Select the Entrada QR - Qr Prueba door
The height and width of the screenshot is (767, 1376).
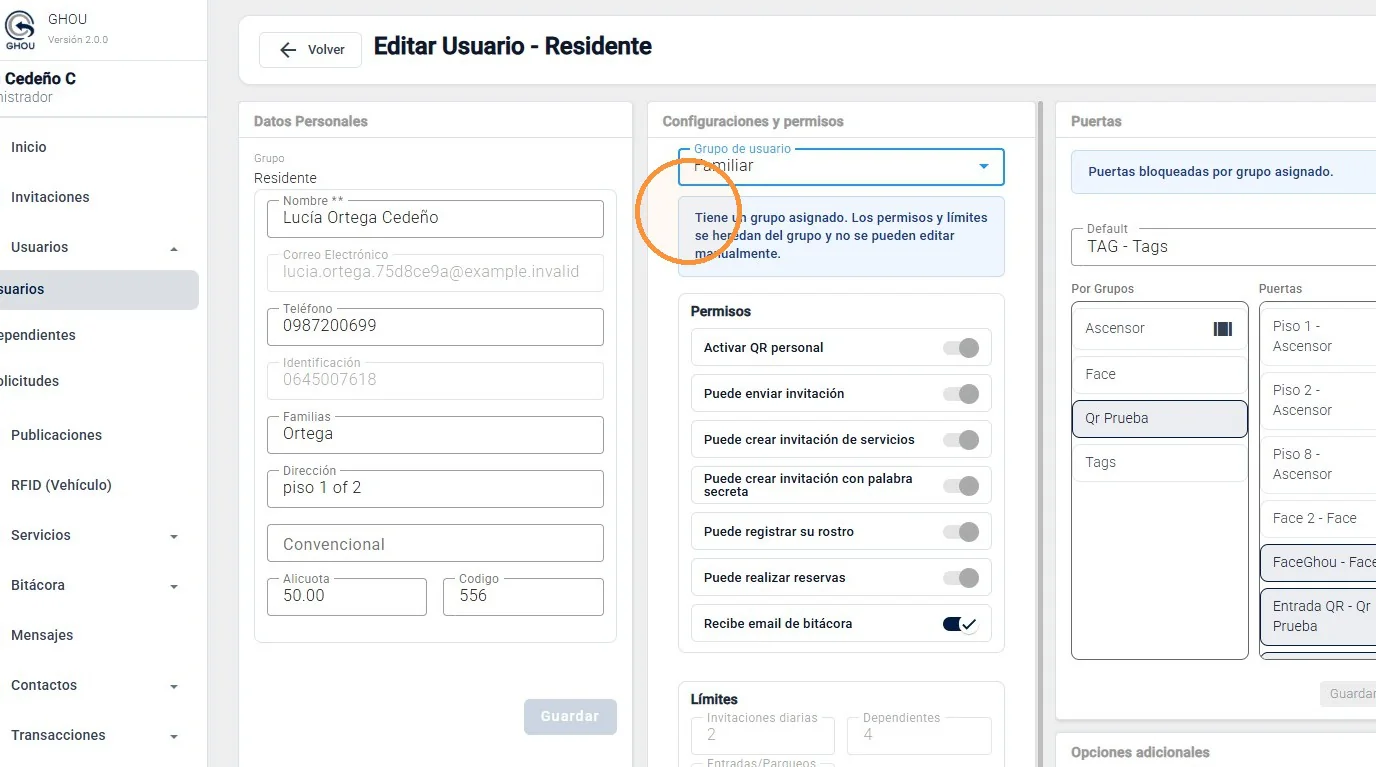pos(1318,616)
